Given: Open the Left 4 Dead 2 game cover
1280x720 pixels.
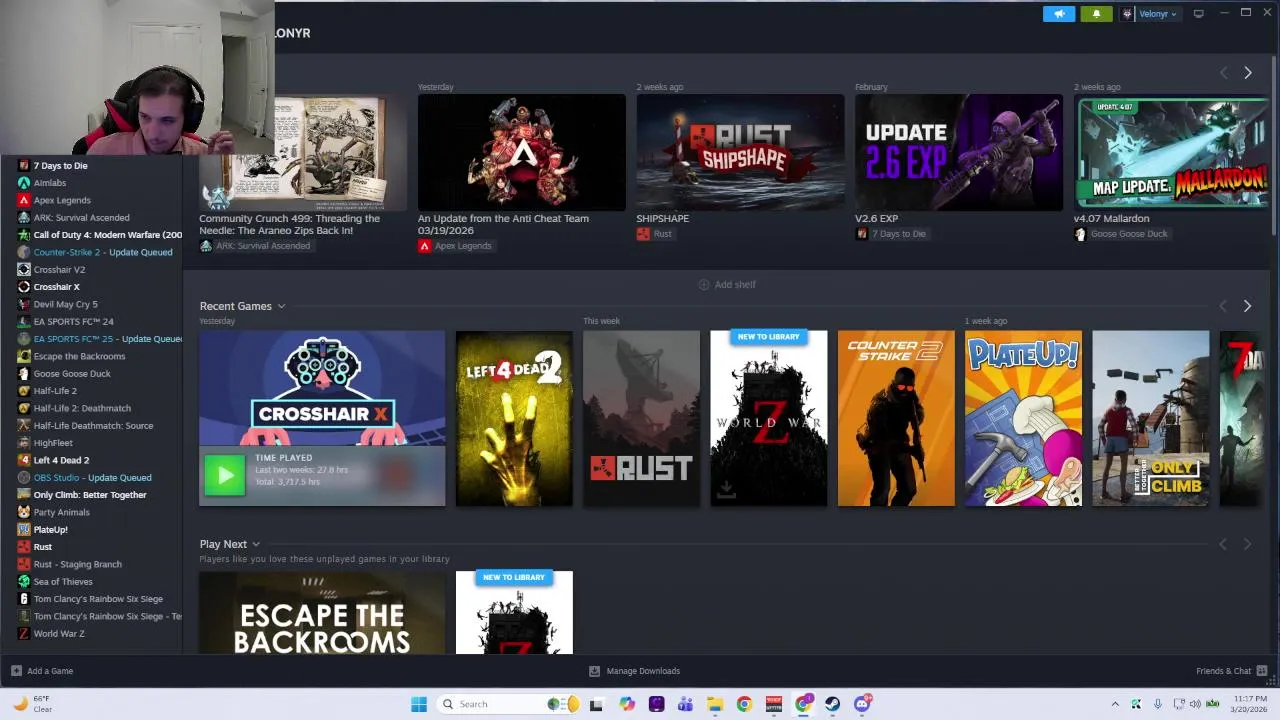Looking at the screenshot, I should (x=514, y=418).
